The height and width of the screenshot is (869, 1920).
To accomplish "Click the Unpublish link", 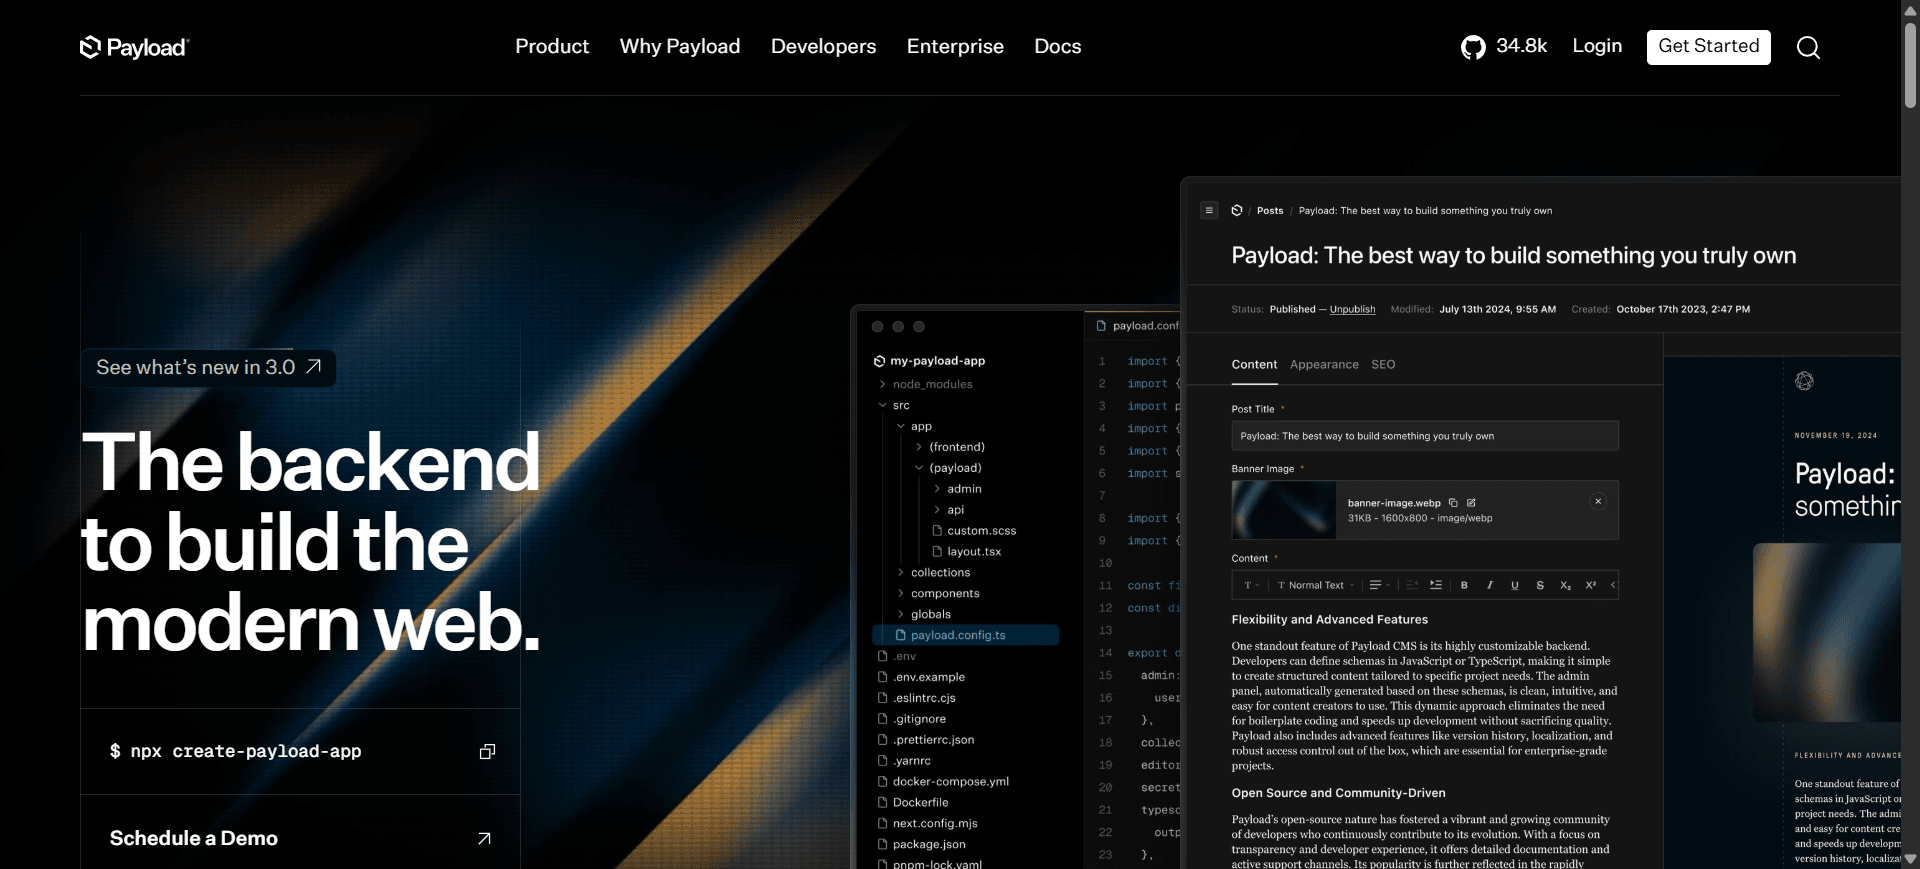I will pyautogui.click(x=1352, y=309).
